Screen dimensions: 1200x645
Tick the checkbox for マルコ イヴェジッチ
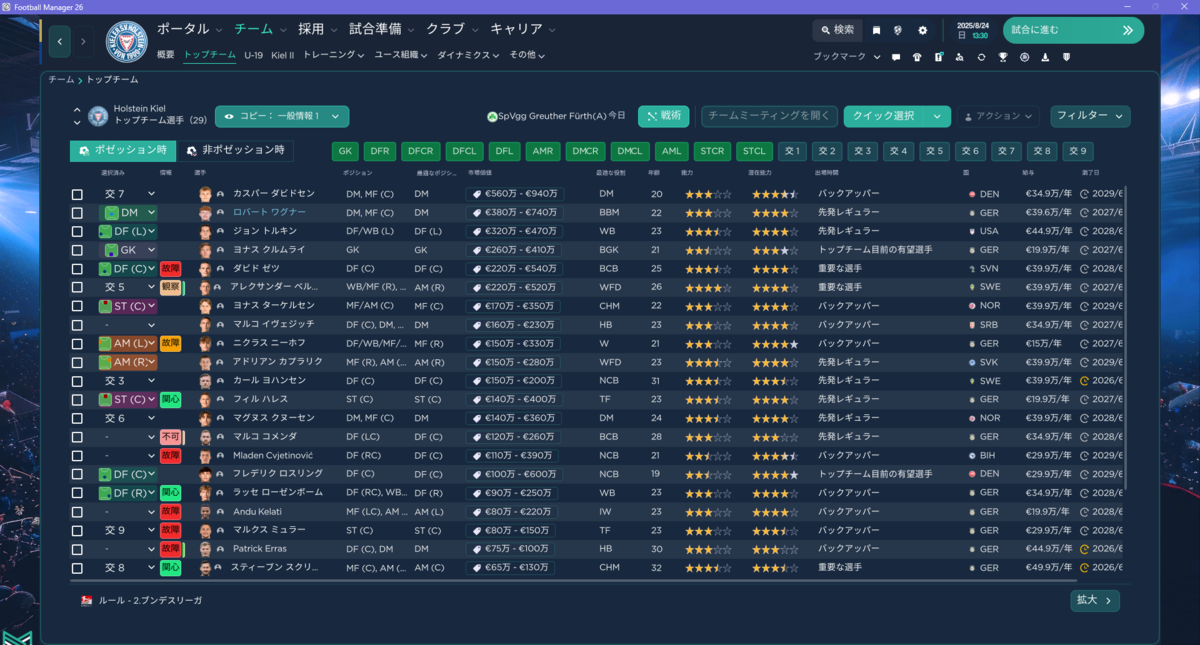[77, 325]
